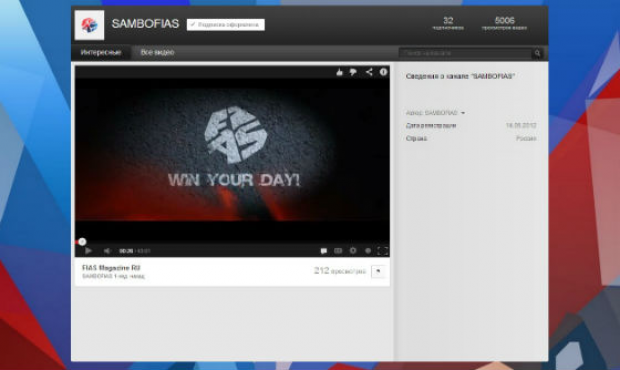Click SAMBOFIAS uploader link under video title
The height and width of the screenshot is (370, 620).
click(x=97, y=276)
